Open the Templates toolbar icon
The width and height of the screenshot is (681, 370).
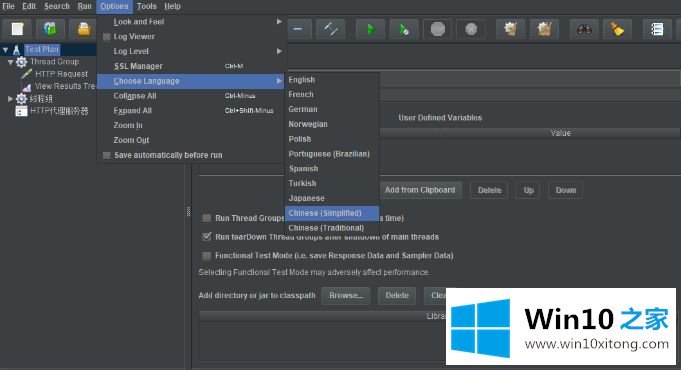[x=50, y=29]
